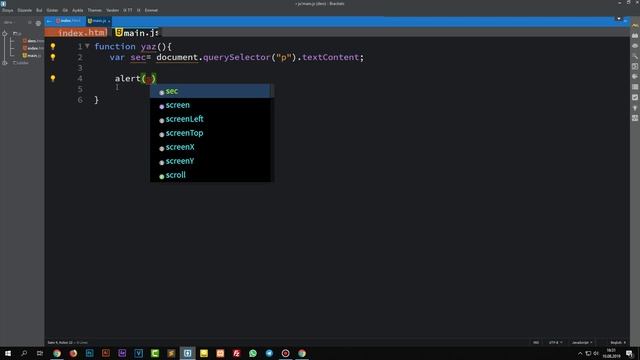Click the taskbar clock and date
Screen dimensions: 640x360
click(x=611, y=353)
